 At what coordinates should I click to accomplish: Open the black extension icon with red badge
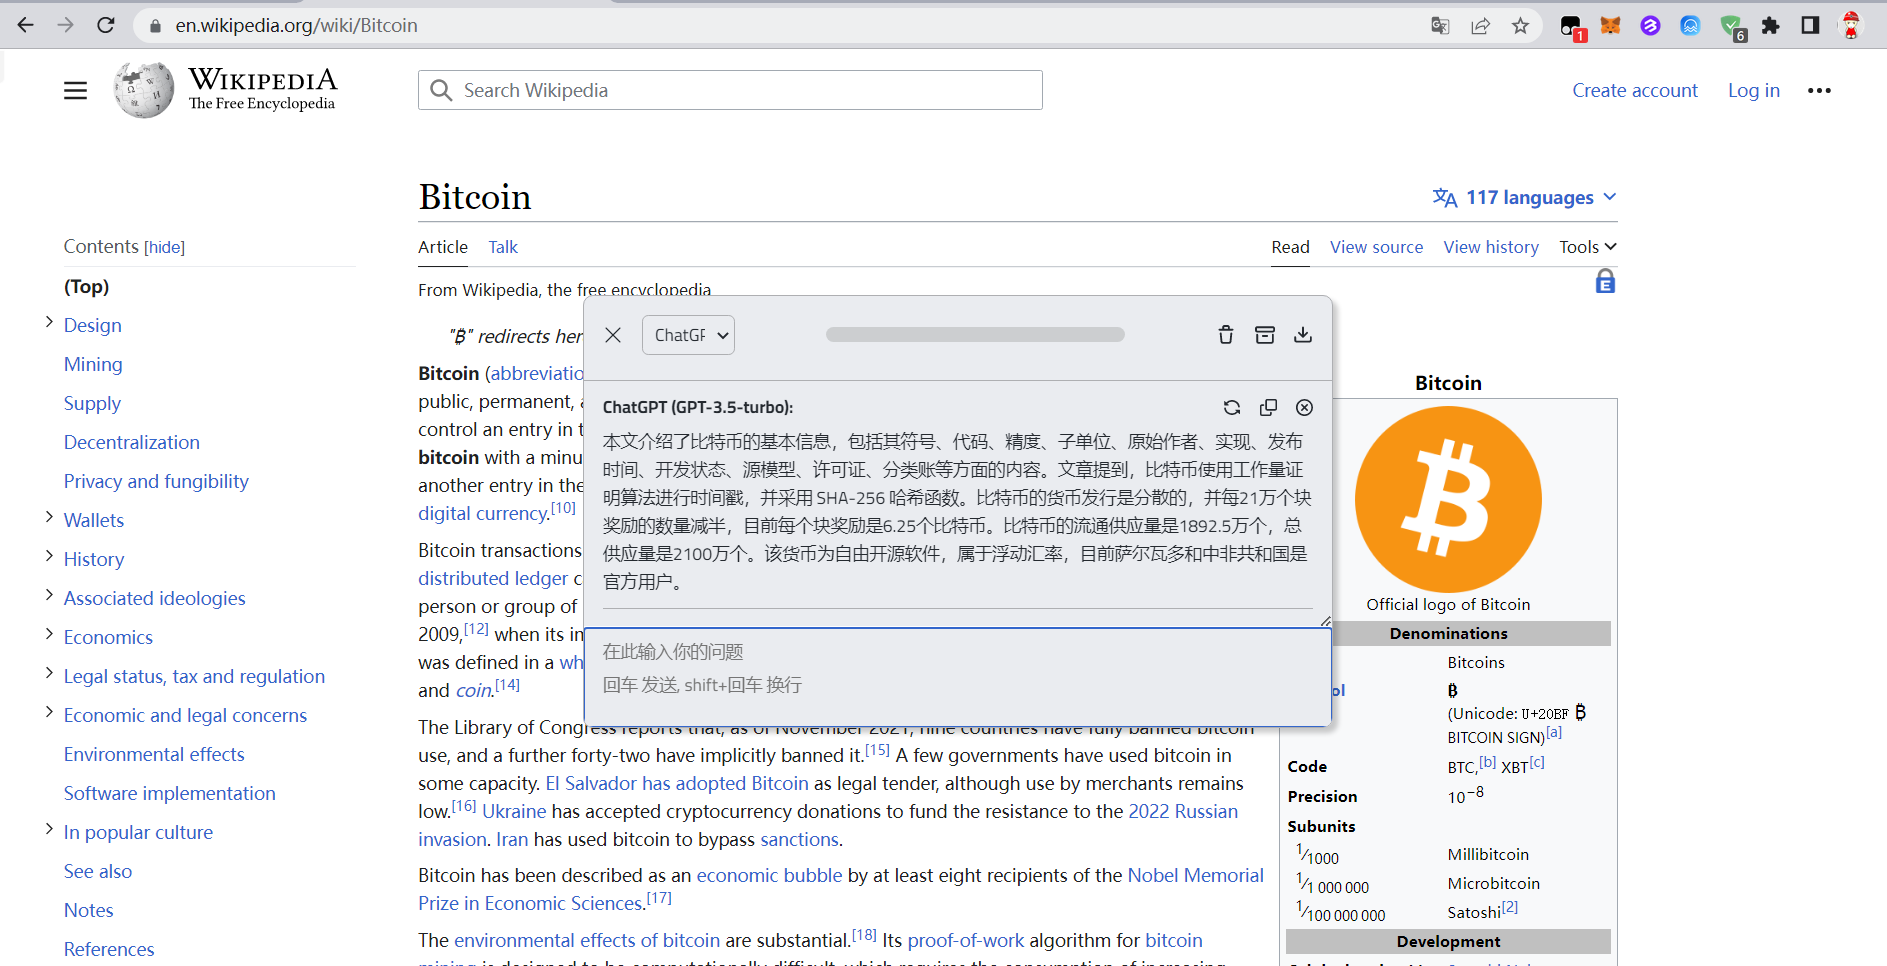[x=1572, y=28]
